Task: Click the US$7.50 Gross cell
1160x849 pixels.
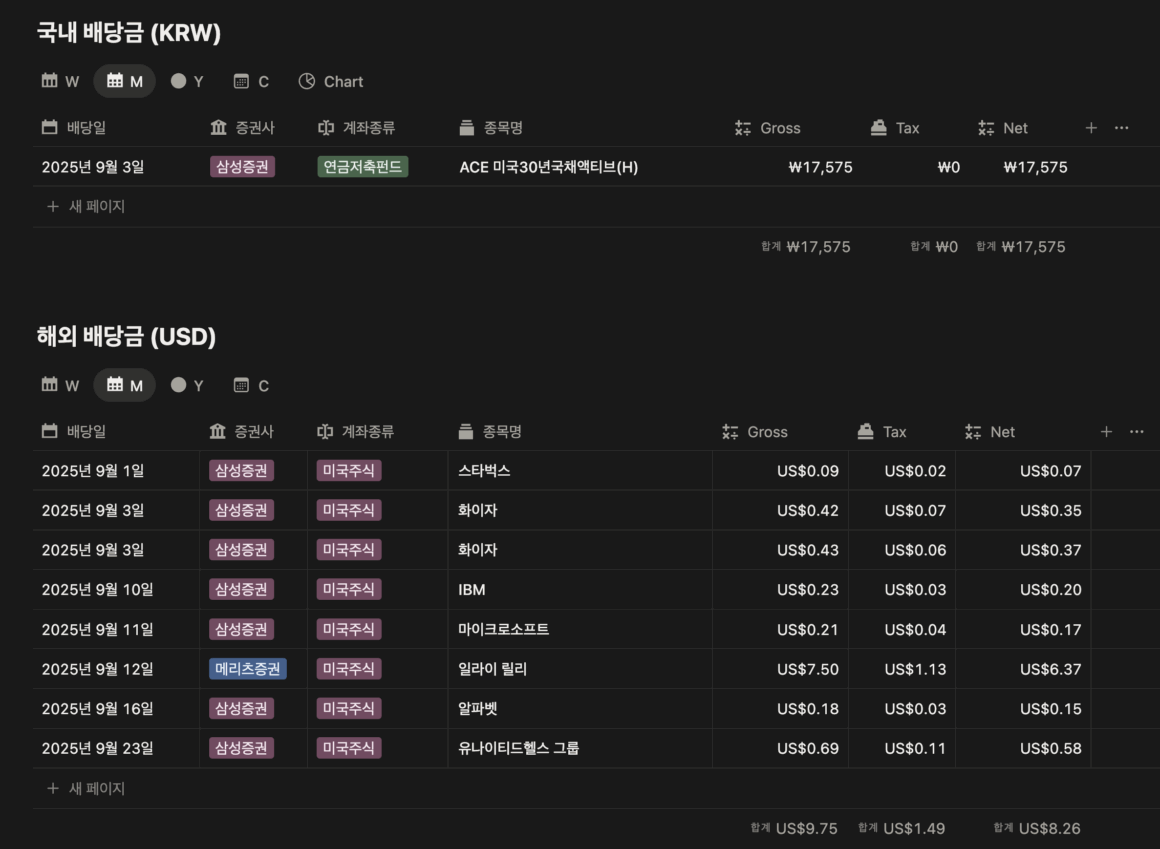Action: coord(808,670)
